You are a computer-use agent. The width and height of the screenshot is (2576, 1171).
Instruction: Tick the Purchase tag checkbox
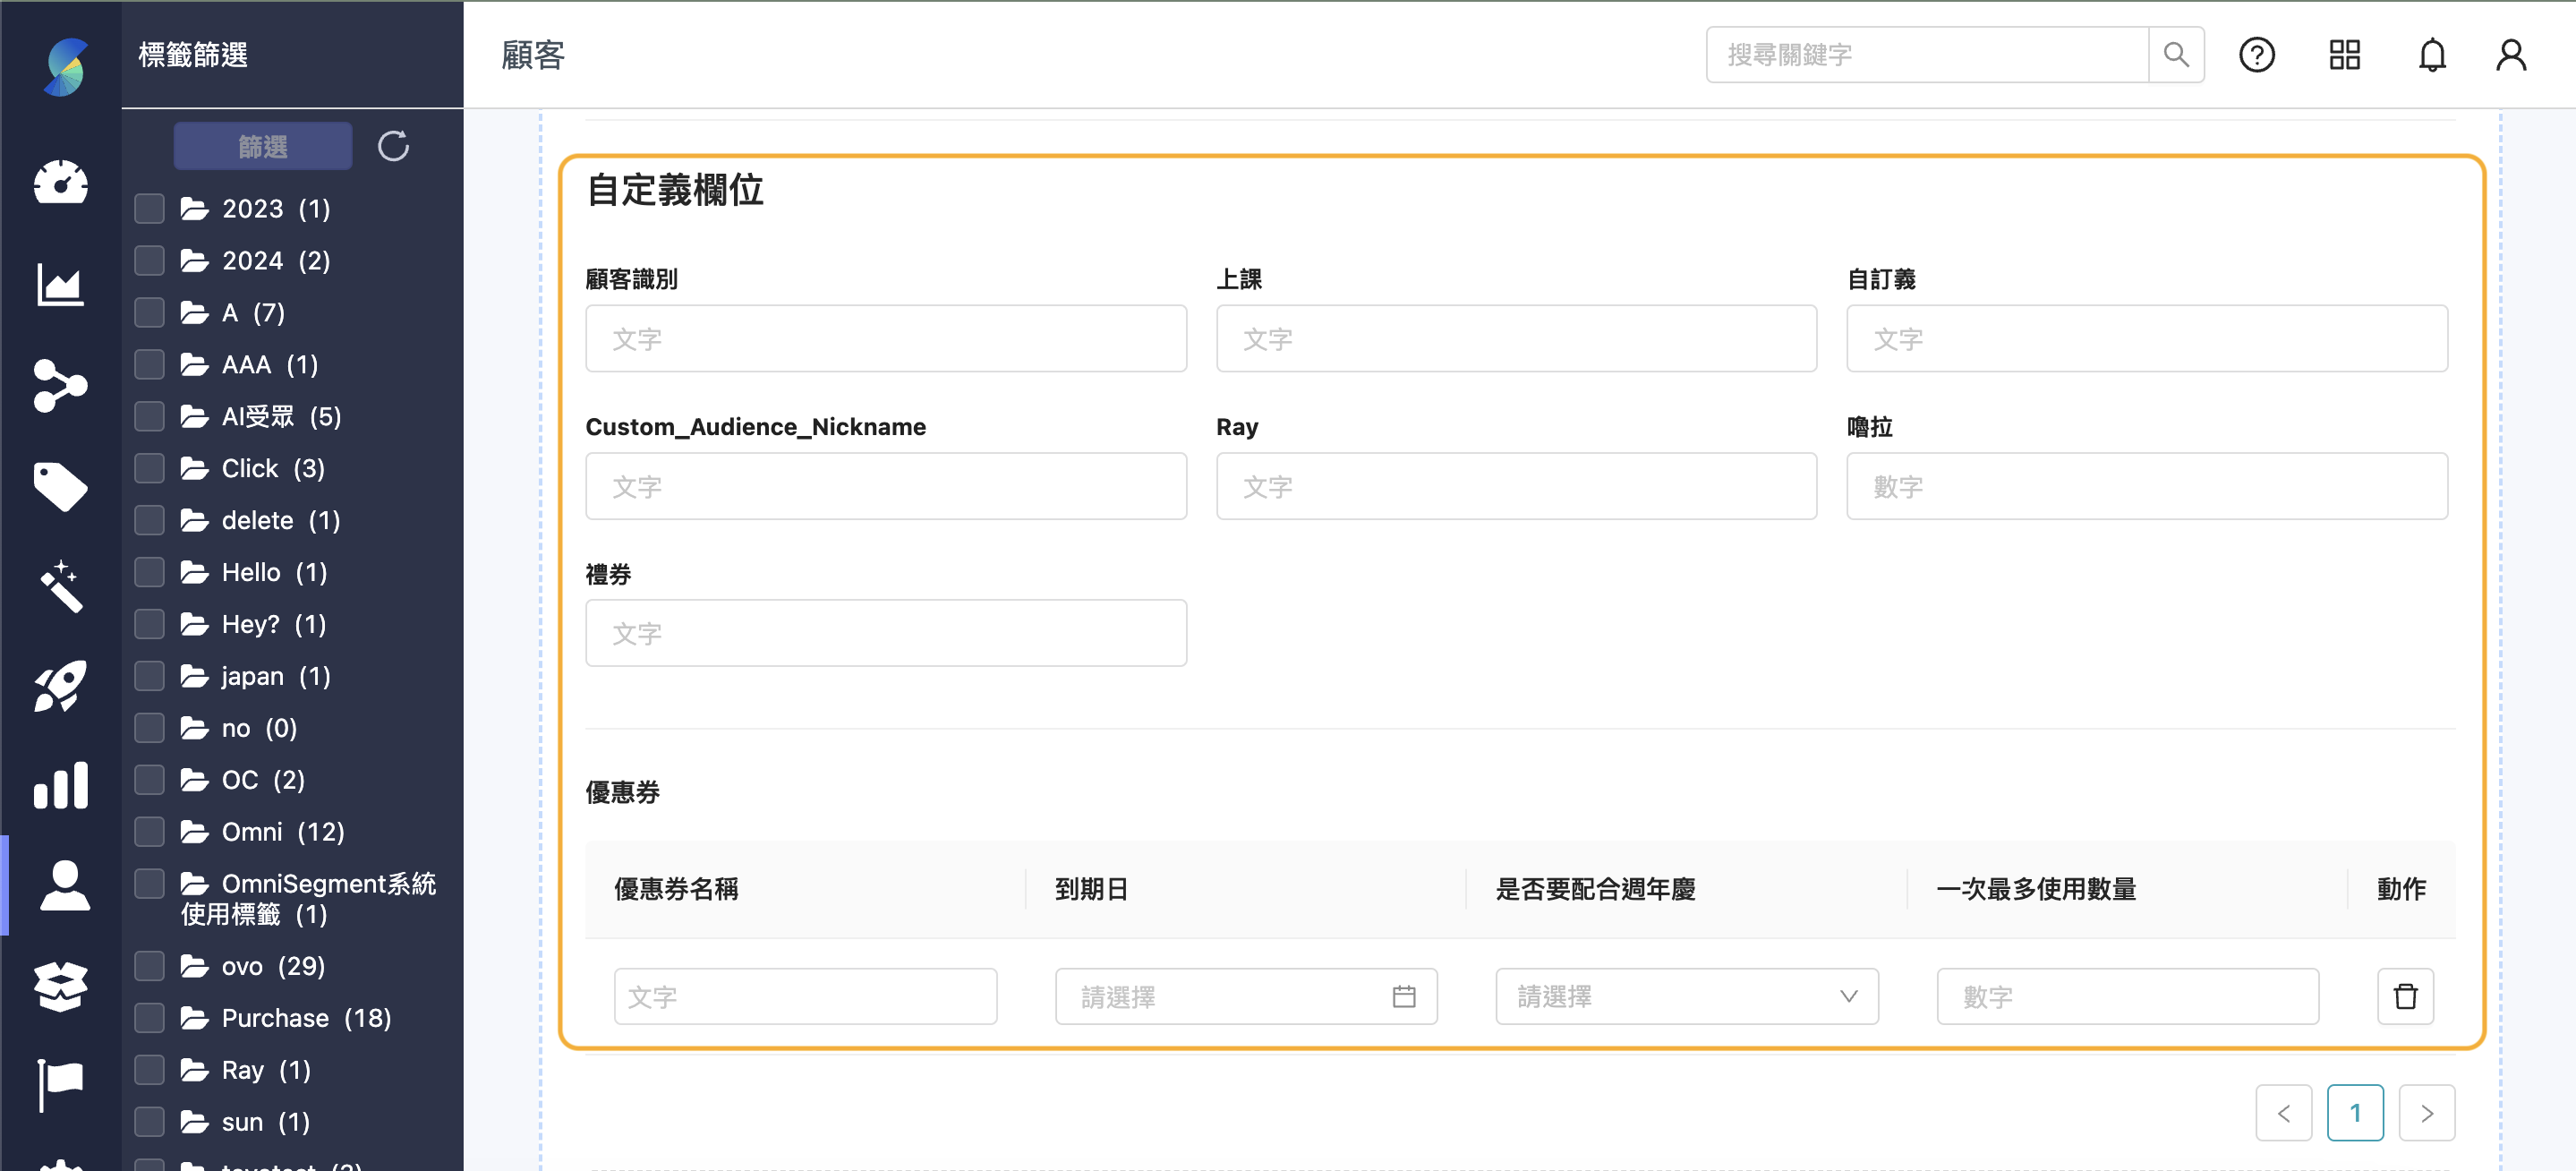point(150,1017)
